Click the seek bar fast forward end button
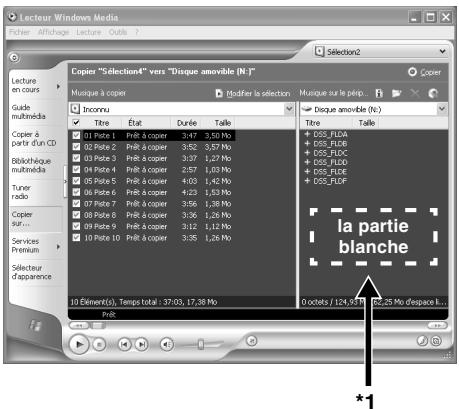 pyautogui.click(x=437, y=325)
